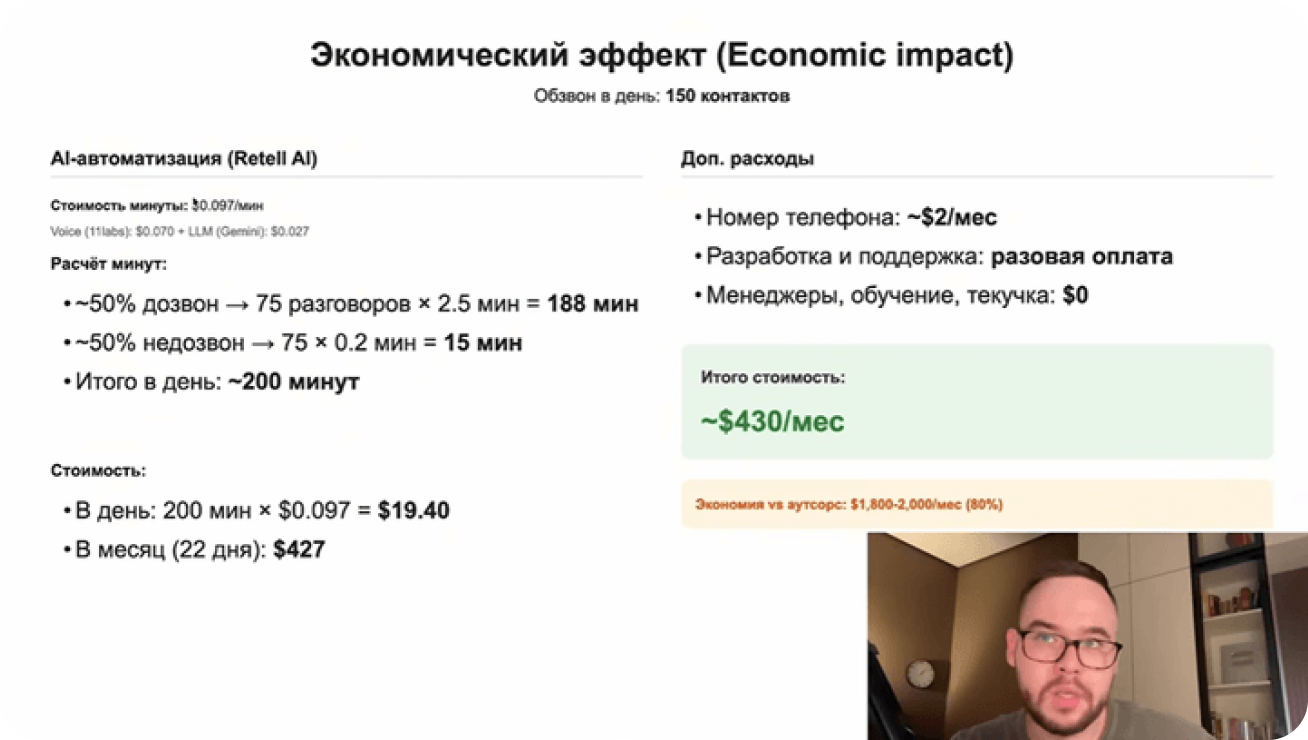
Task: Select the "Расчёт минут:" subheading
Action: coord(108,265)
